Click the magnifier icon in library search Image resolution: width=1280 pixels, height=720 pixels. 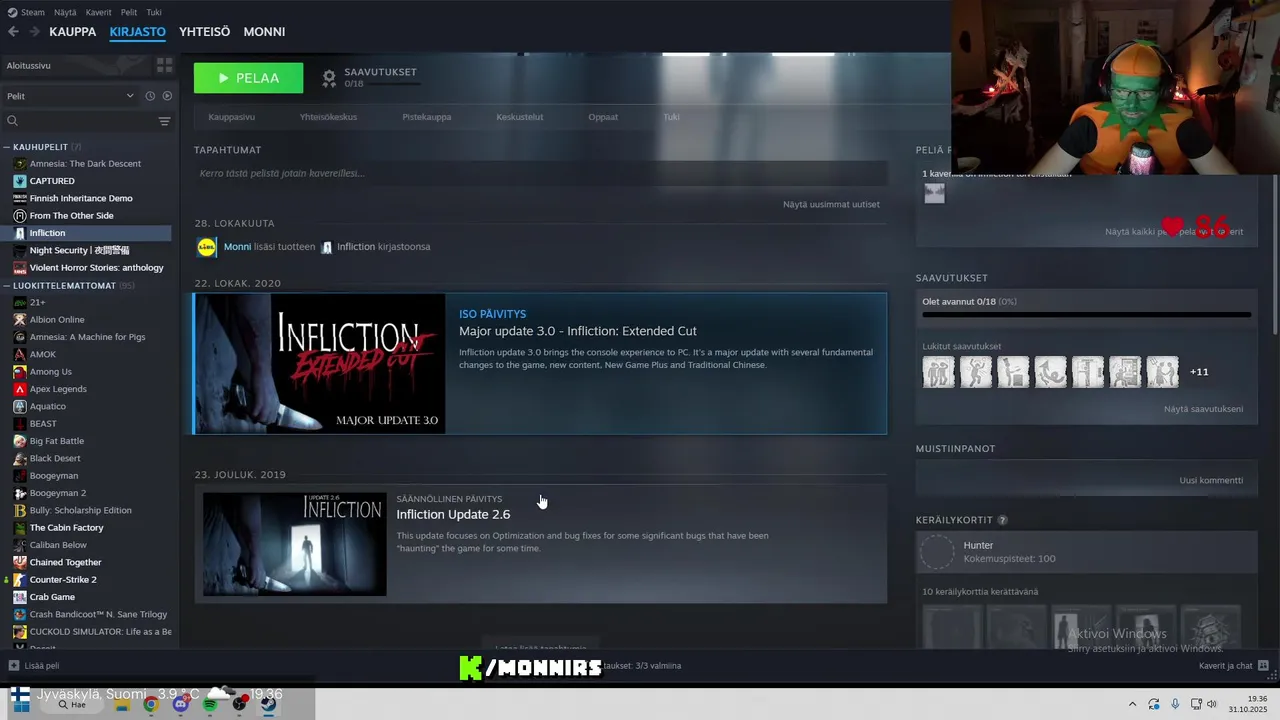click(13, 121)
